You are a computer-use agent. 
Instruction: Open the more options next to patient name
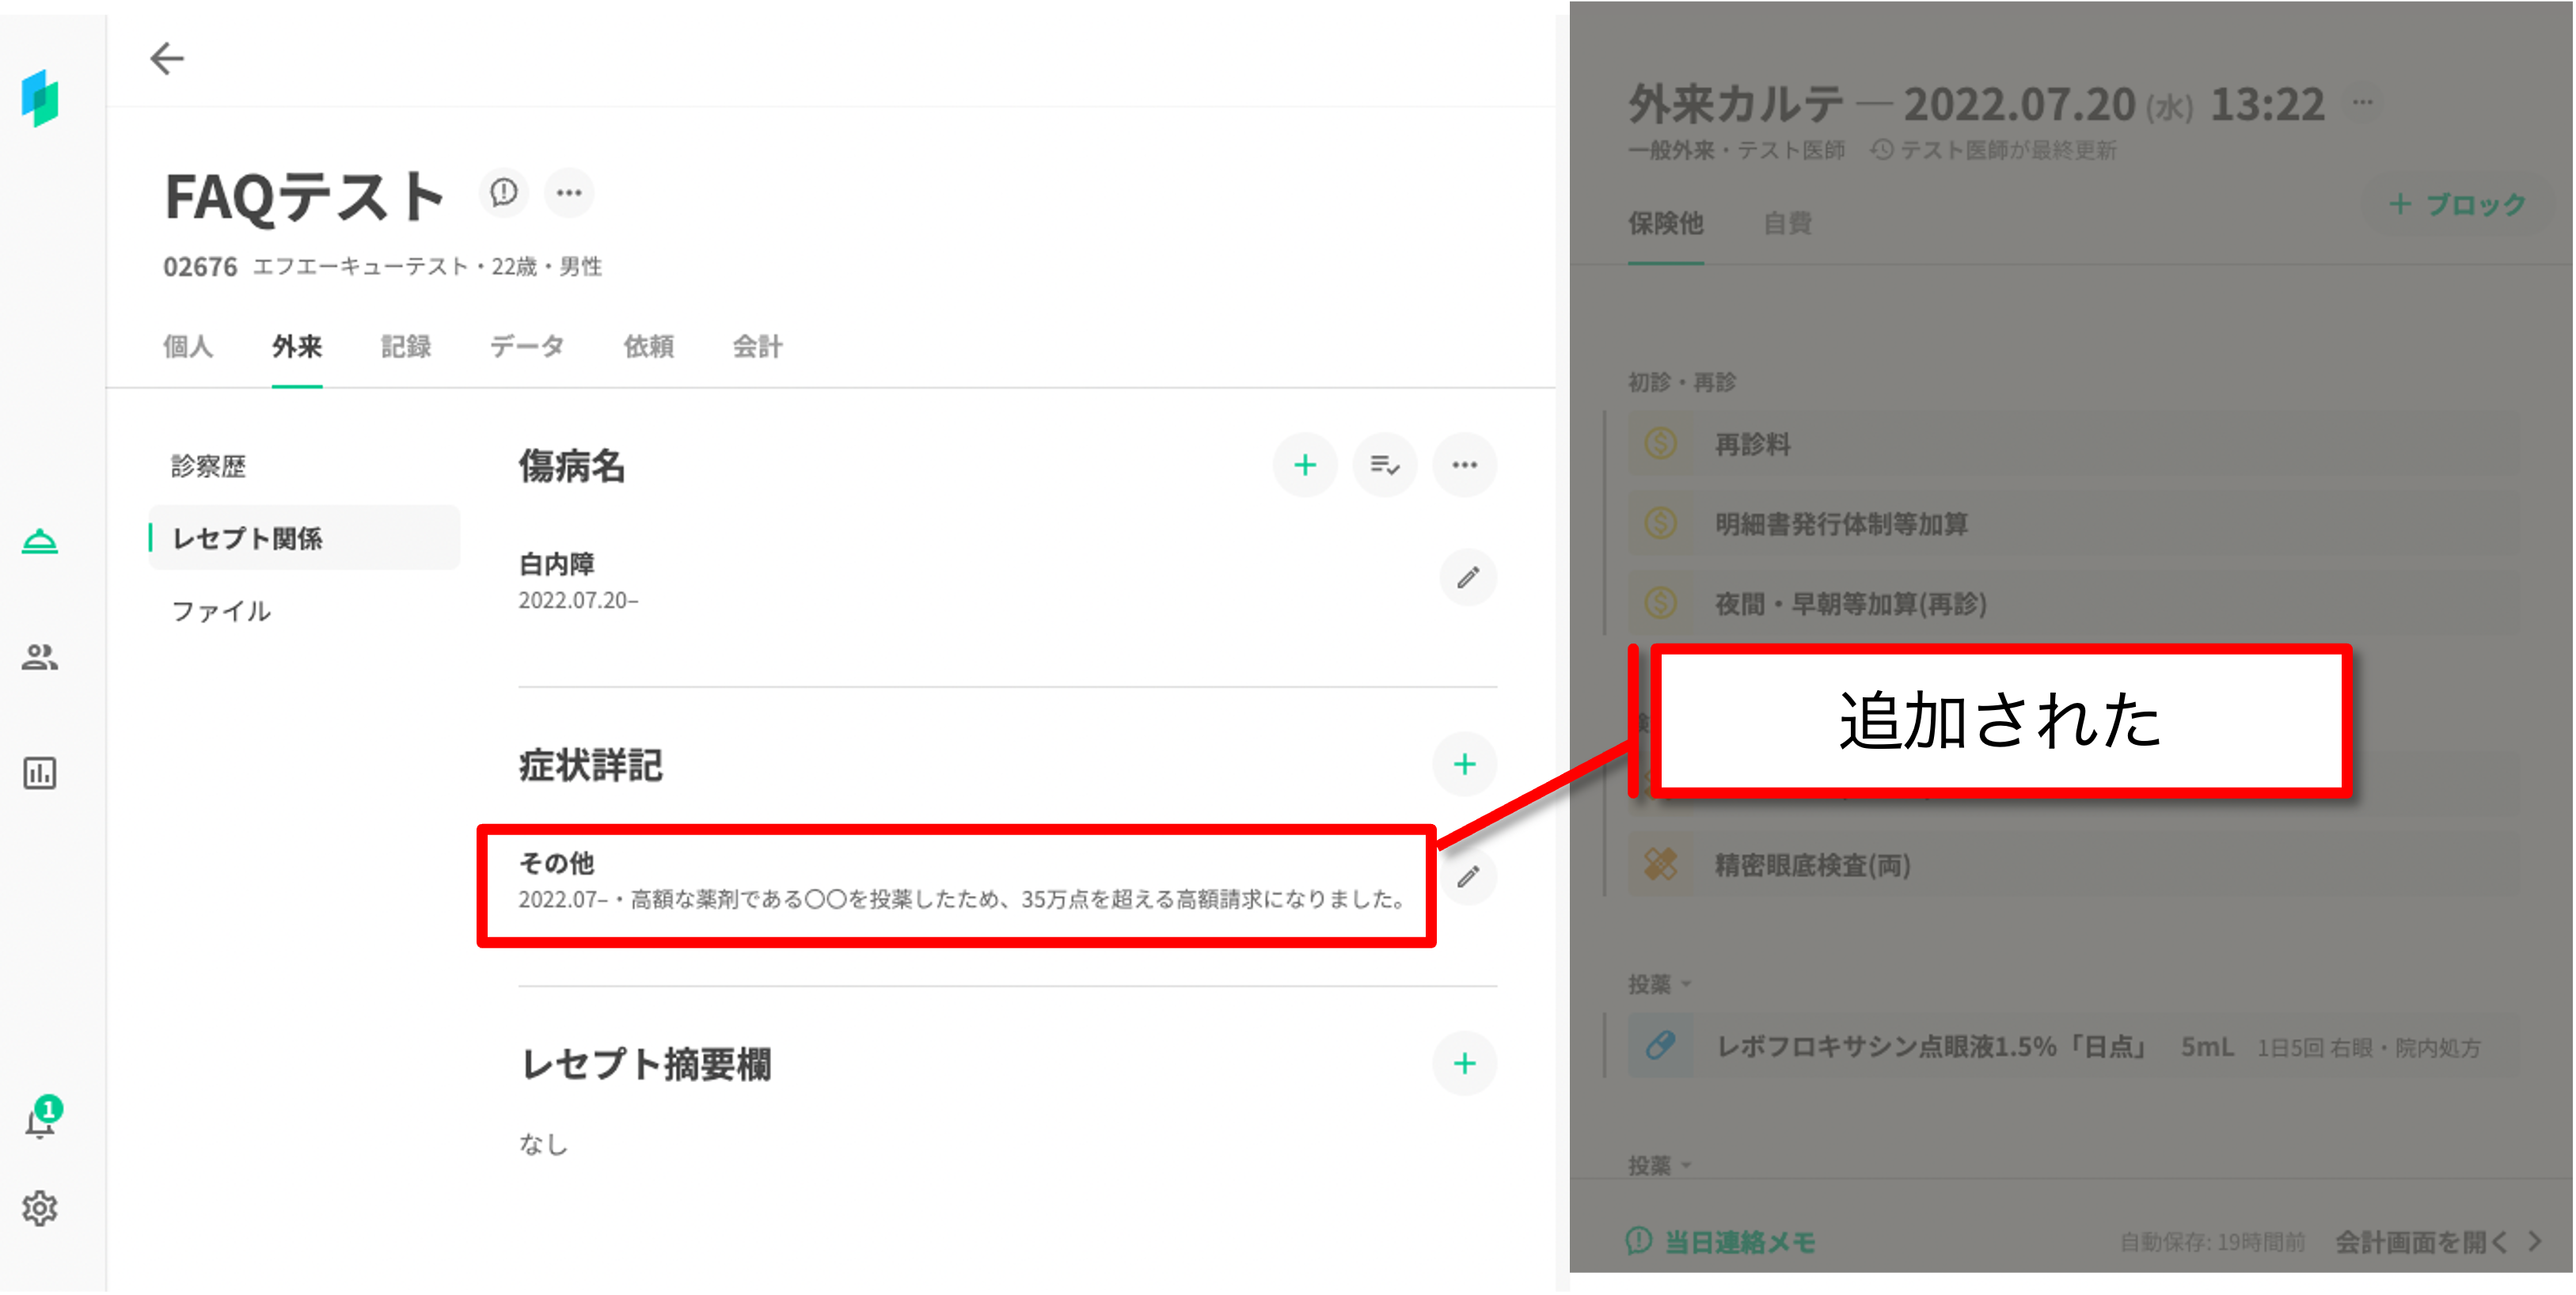(569, 192)
